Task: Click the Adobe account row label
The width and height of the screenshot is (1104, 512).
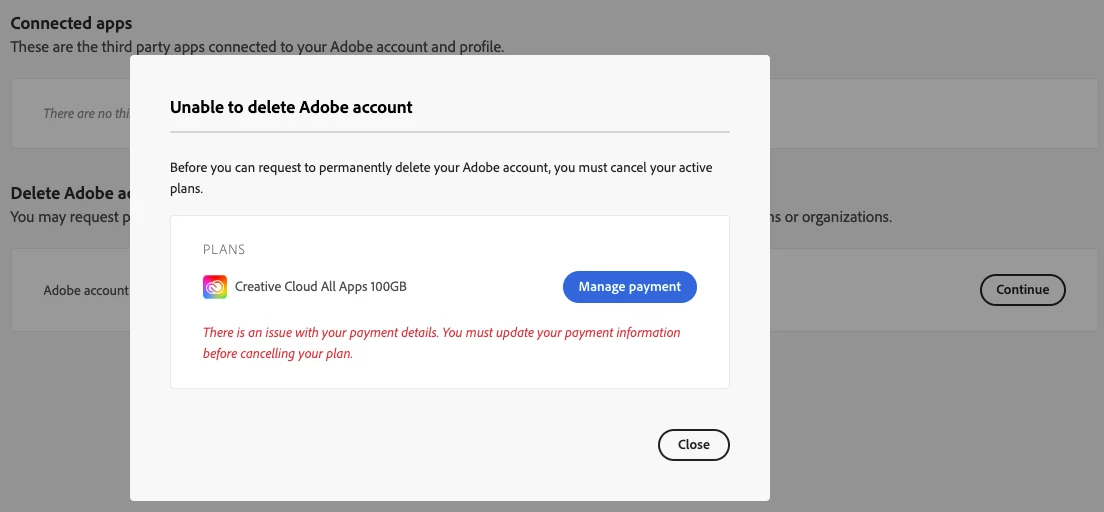Action: (86, 290)
